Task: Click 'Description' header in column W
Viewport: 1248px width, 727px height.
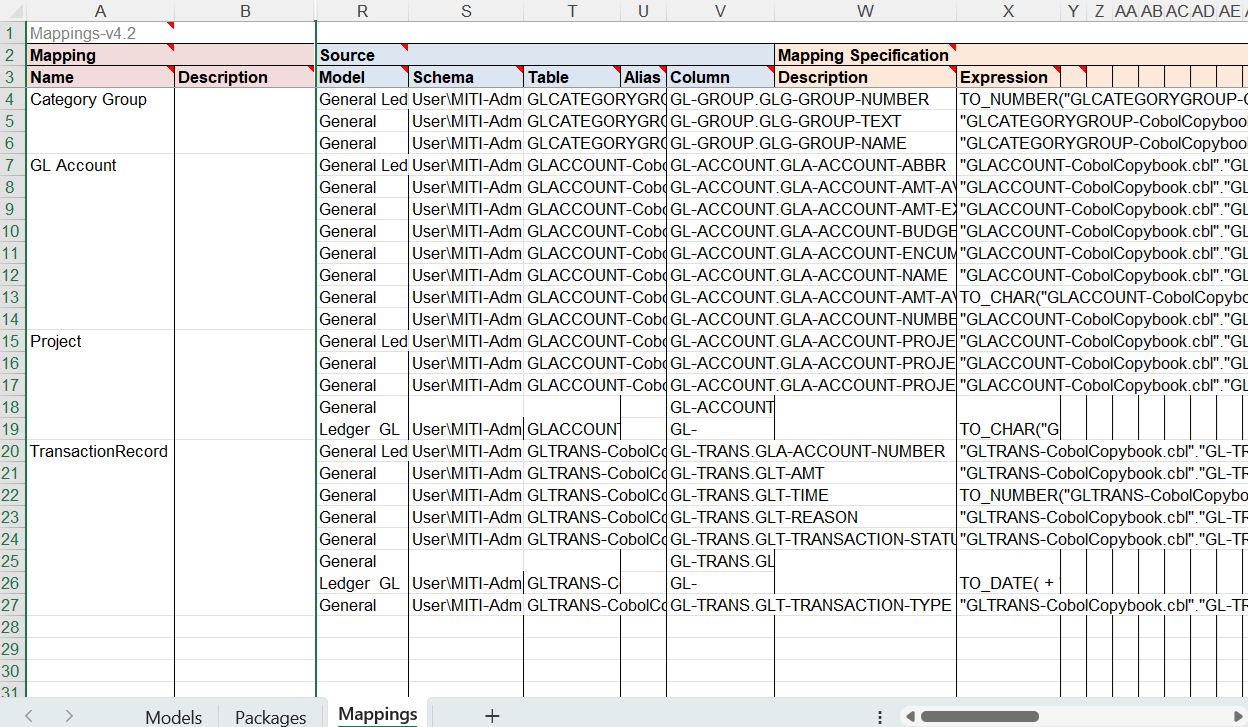Action: point(865,77)
